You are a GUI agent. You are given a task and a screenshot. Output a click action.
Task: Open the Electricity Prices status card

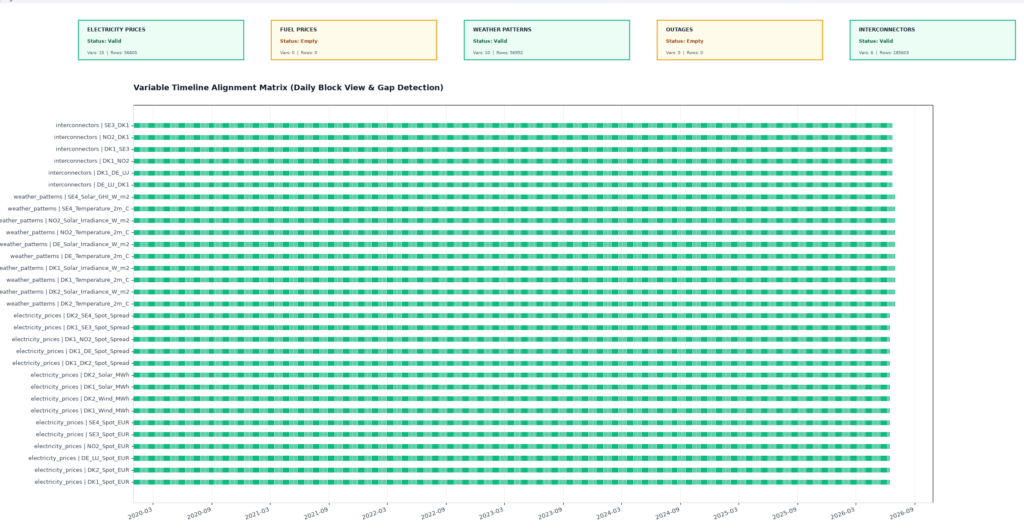pyautogui.click(x=161, y=40)
